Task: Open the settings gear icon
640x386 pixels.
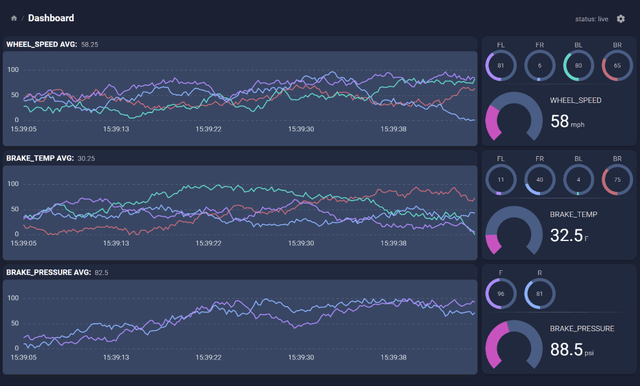Action: tap(621, 19)
